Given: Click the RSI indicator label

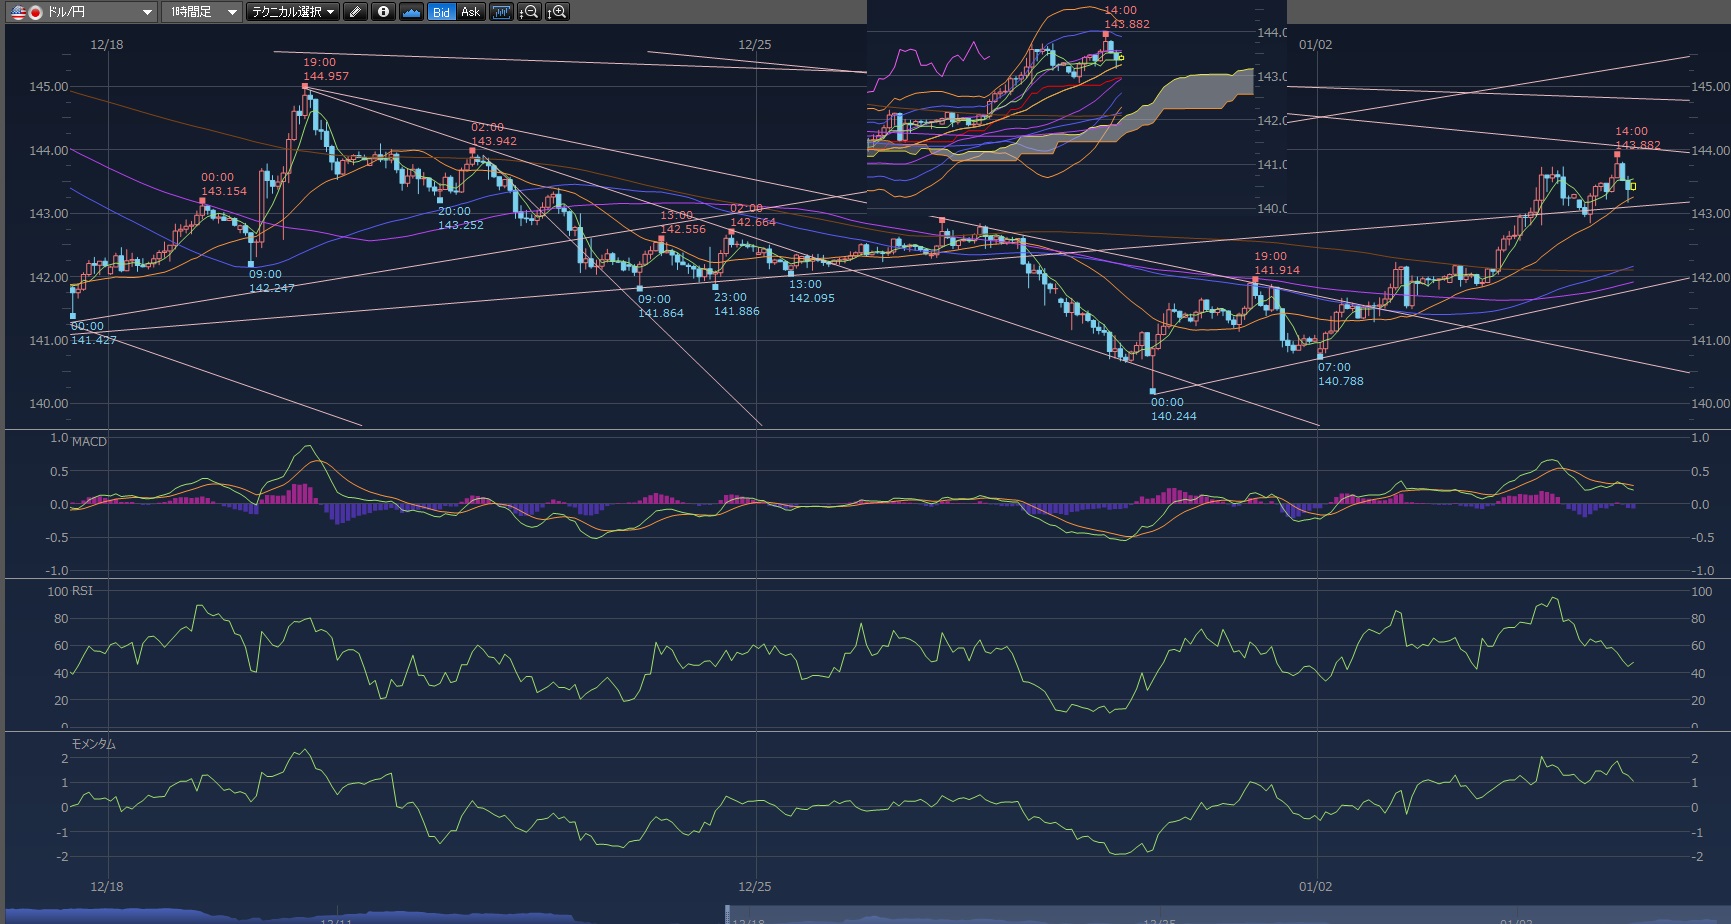Looking at the screenshot, I should tap(82, 591).
